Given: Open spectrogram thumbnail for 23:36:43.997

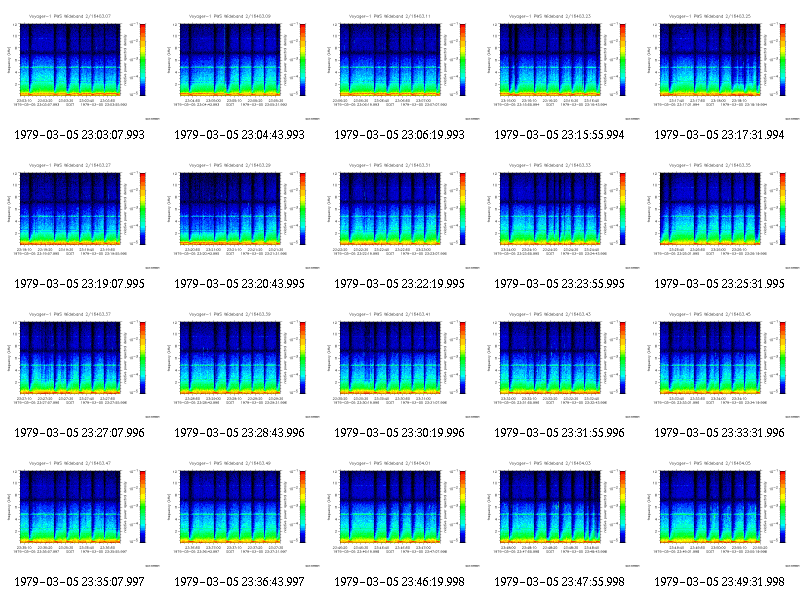Looking at the screenshot, I should (x=240, y=514).
